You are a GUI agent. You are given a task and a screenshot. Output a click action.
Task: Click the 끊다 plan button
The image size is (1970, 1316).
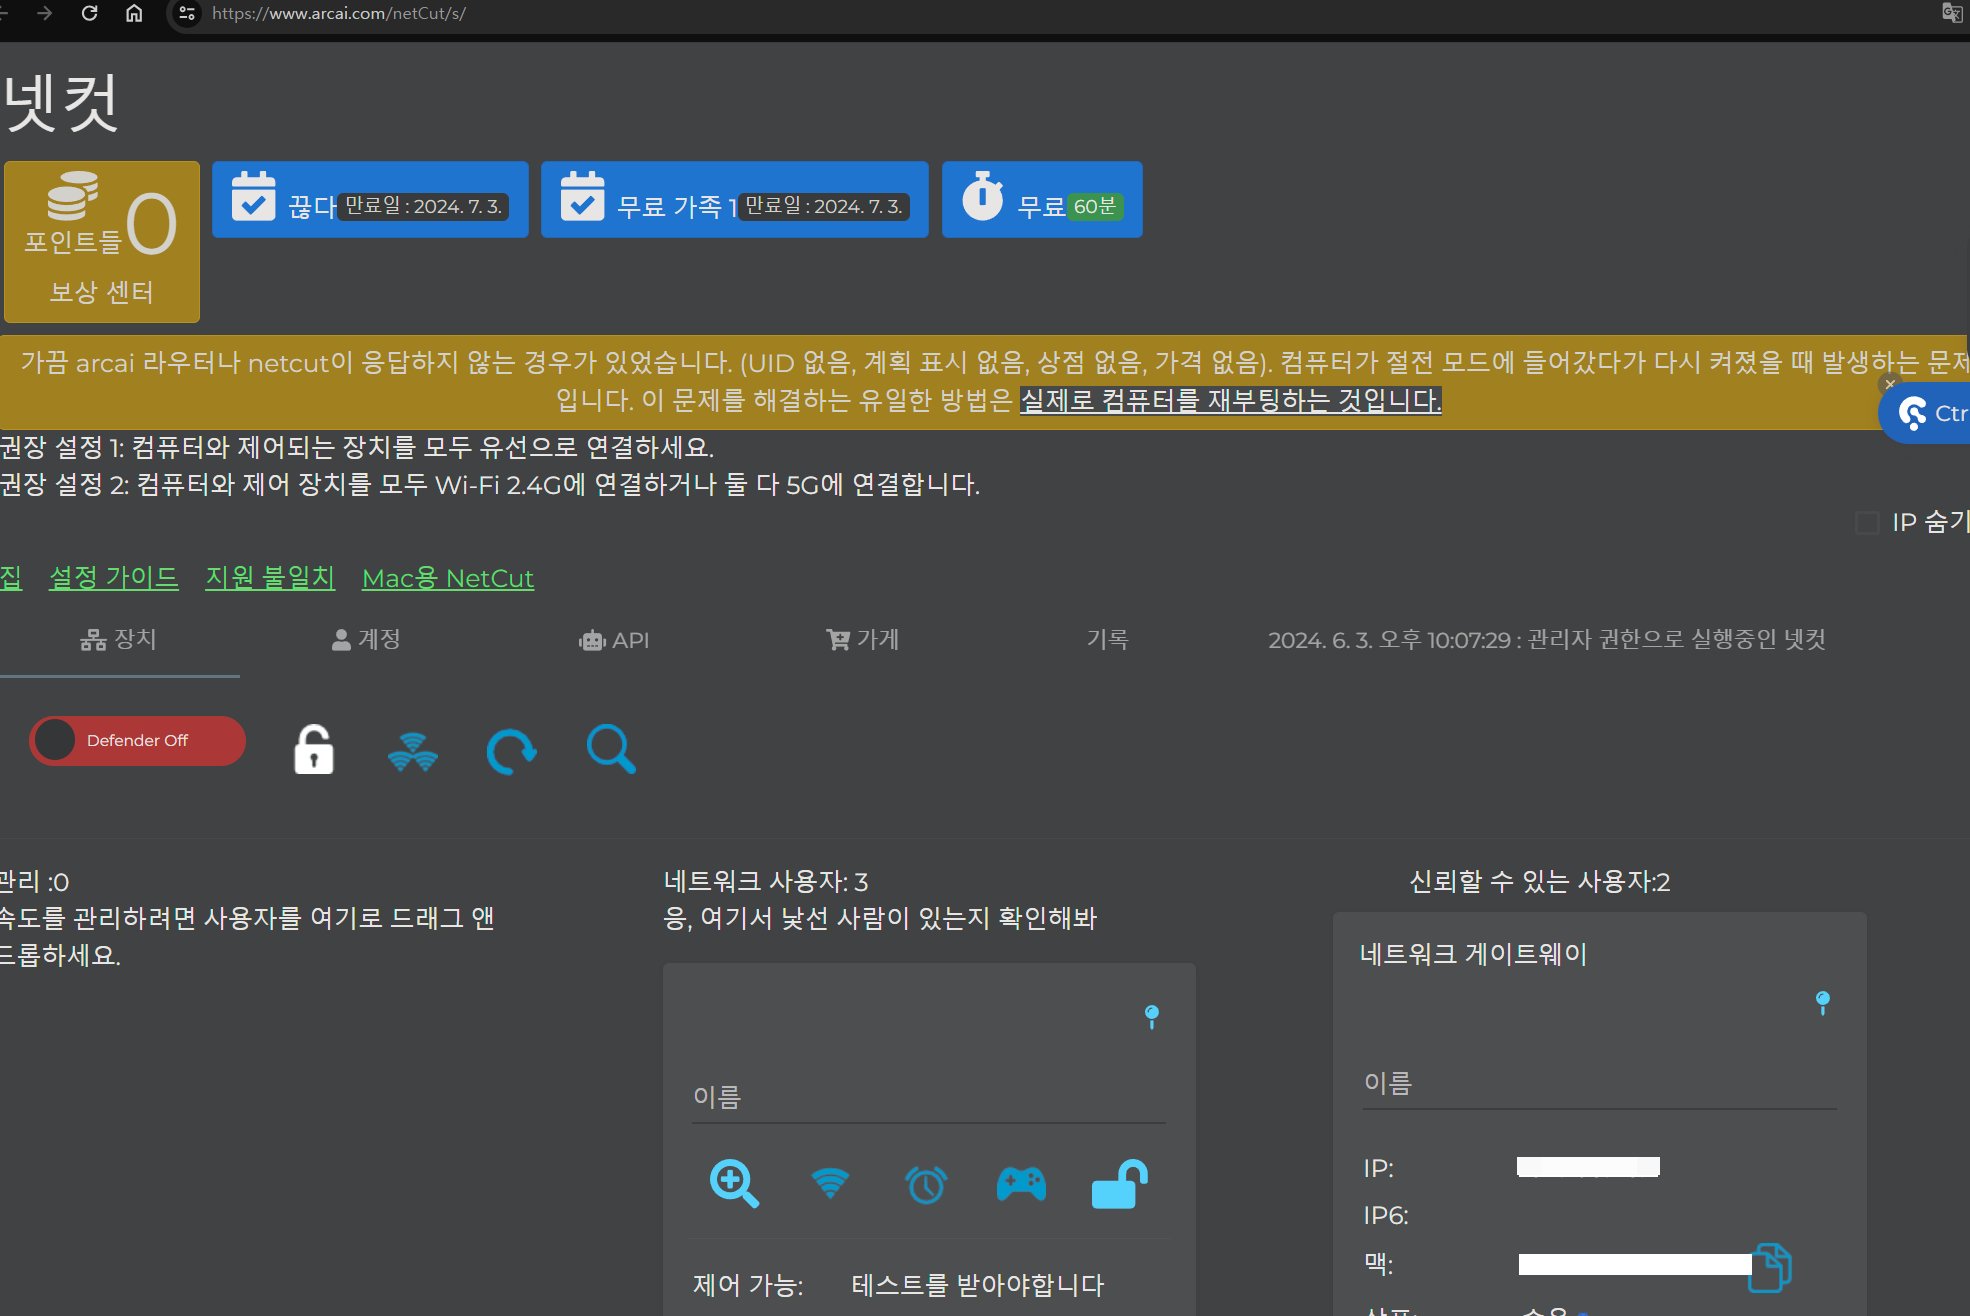pyautogui.click(x=370, y=199)
